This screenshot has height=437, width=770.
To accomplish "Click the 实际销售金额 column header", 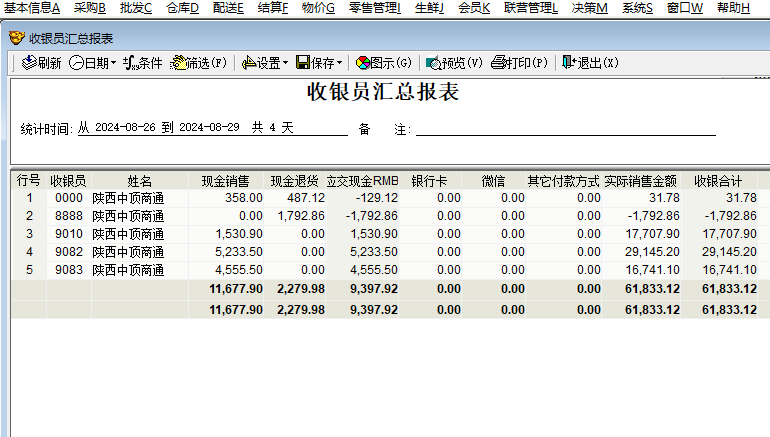I will pyautogui.click(x=640, y=181).
